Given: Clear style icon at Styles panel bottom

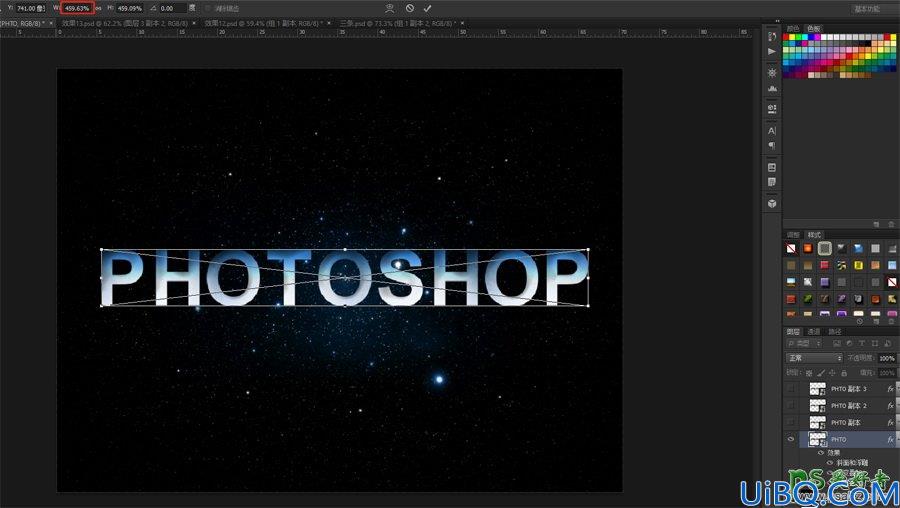Looking at the screenshot, I should (860, 321).
